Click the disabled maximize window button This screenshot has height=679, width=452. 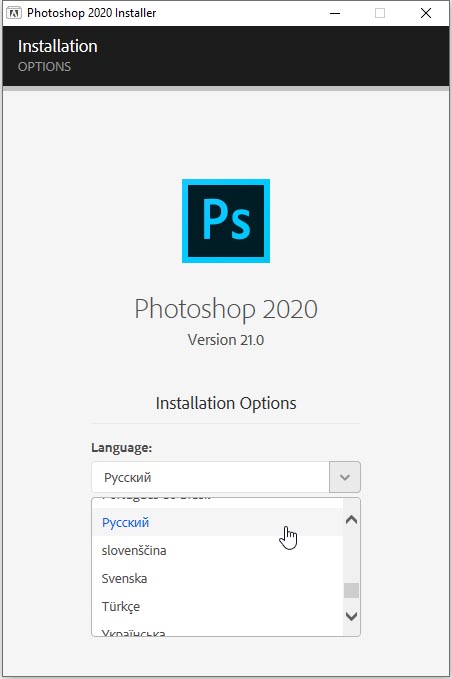pos(380,13)
